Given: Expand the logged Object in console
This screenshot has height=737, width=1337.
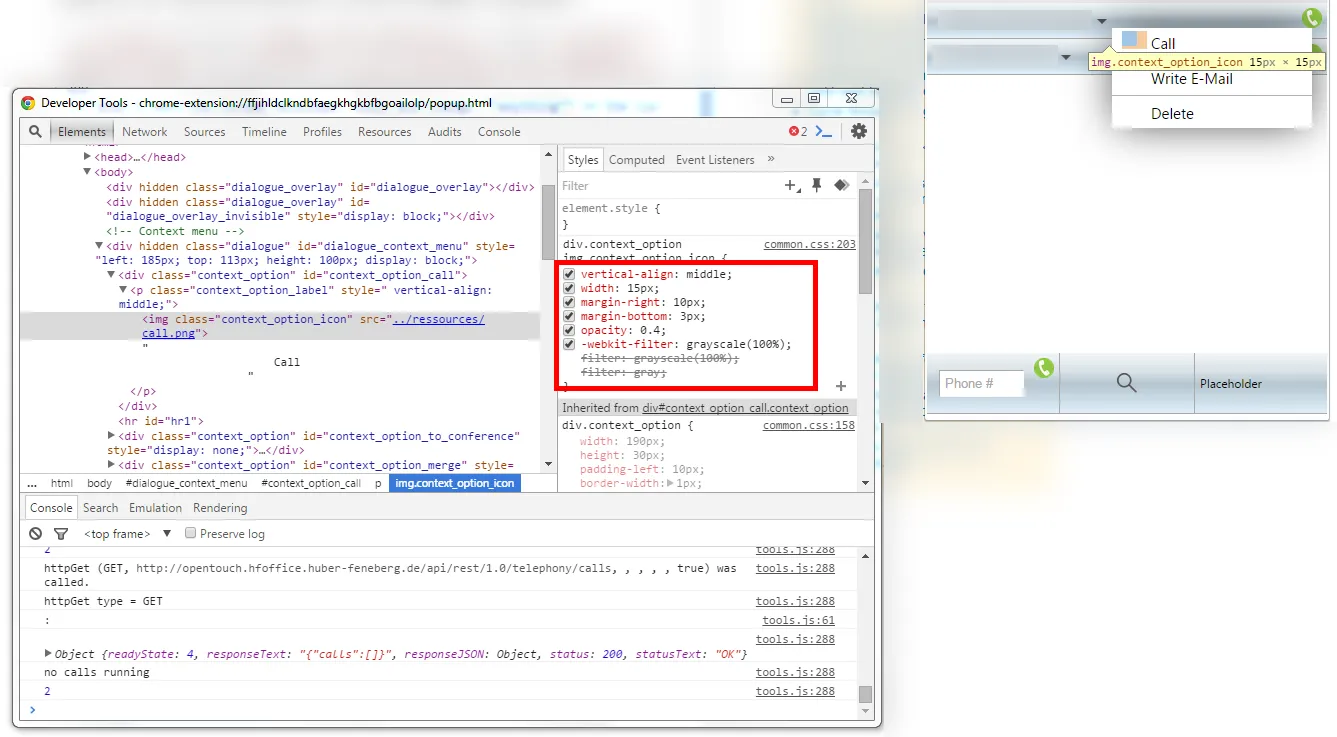Looking at the screenshot, I should (48, 653).
